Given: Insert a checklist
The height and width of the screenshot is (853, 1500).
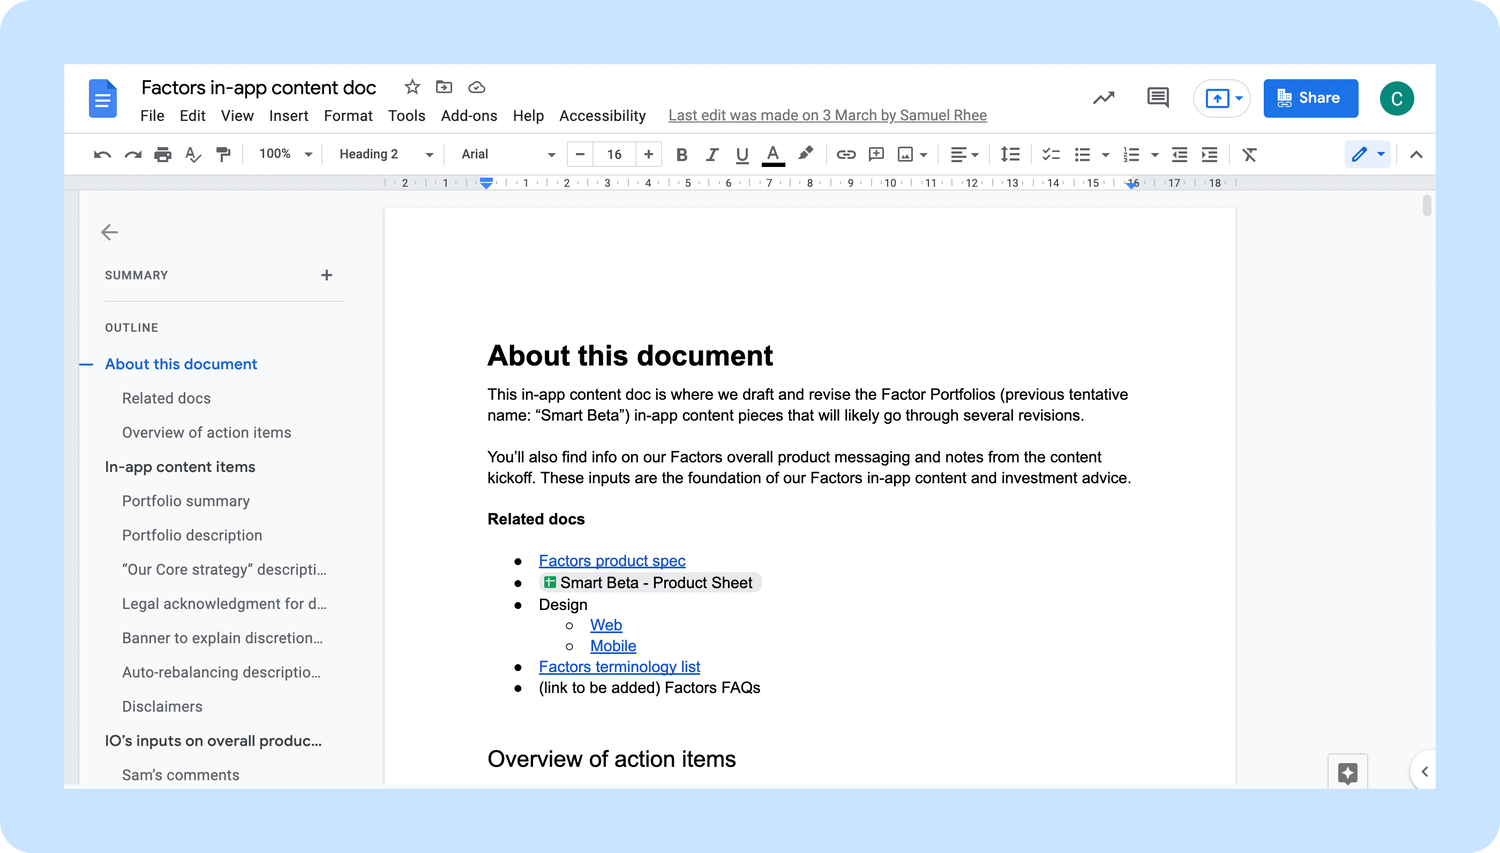Looking at the screenshot, I should [1051, 154].
